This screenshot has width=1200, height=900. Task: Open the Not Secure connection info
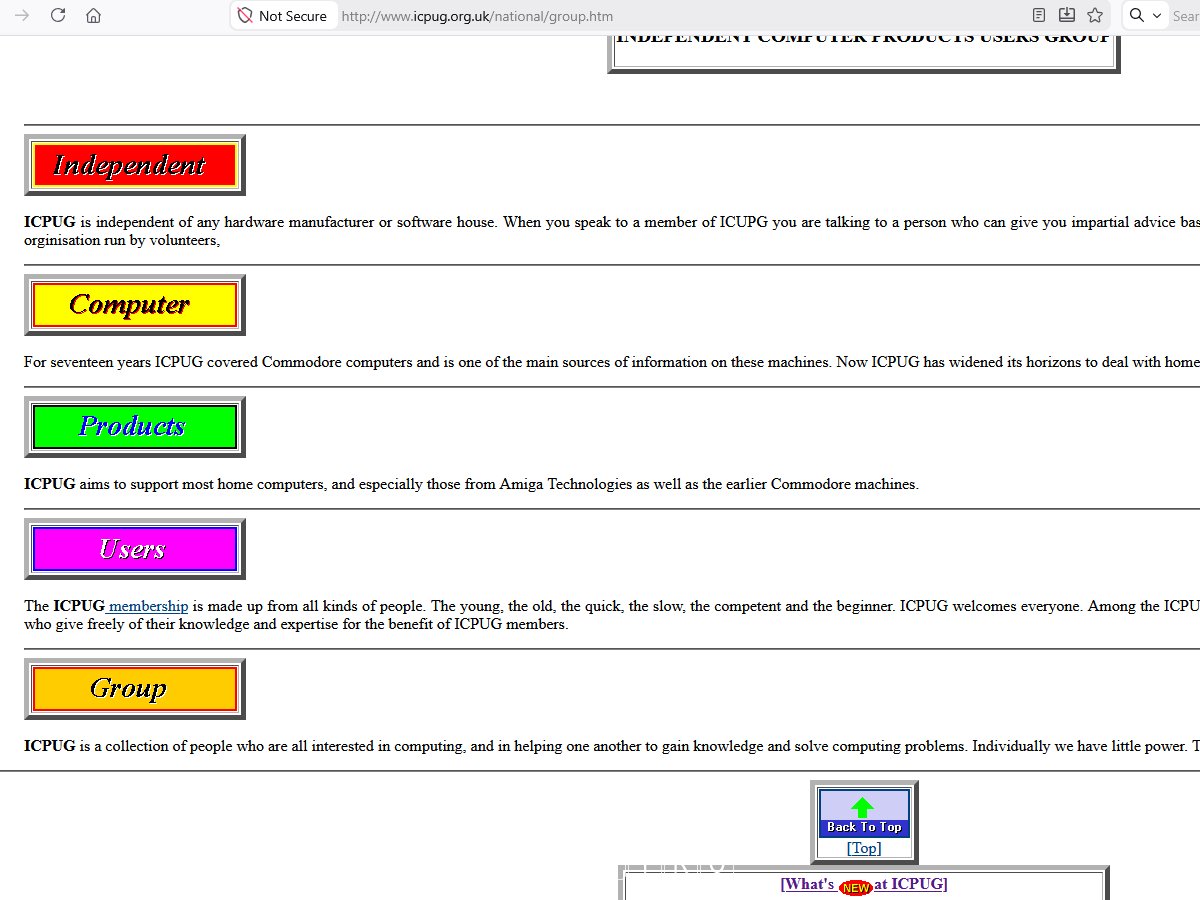coord(282,16)
